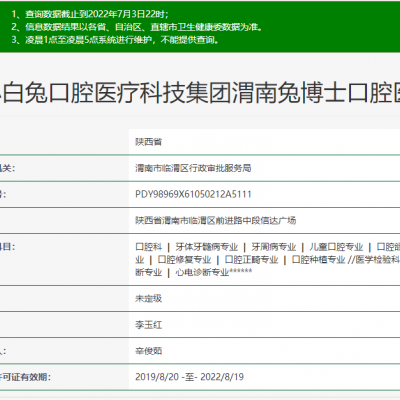
Task: Click the approval authority 渭南市临渭区行政审批服务局
Action: tap(193, 168)
